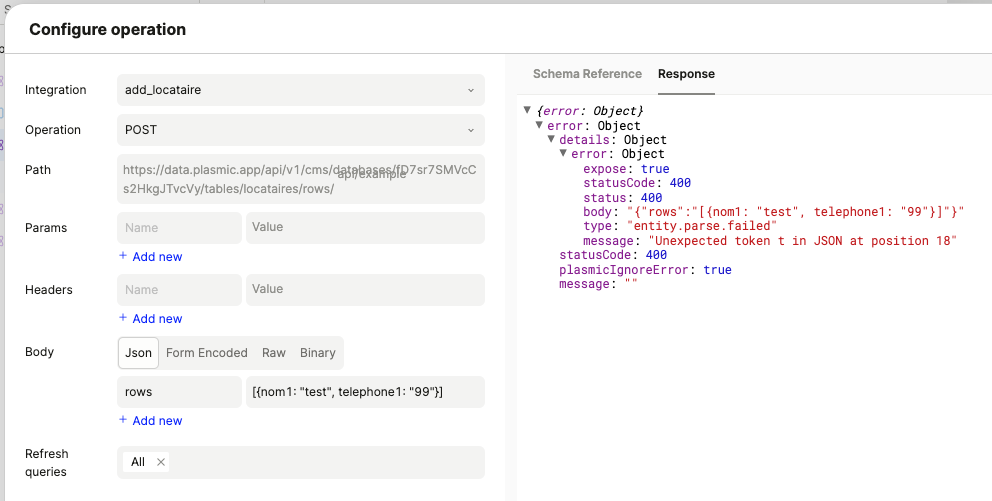The height and width of the screenshot is (501, 992).
Task: Collapse the first 'error: Object' node under root
Action: coord(540,126)
